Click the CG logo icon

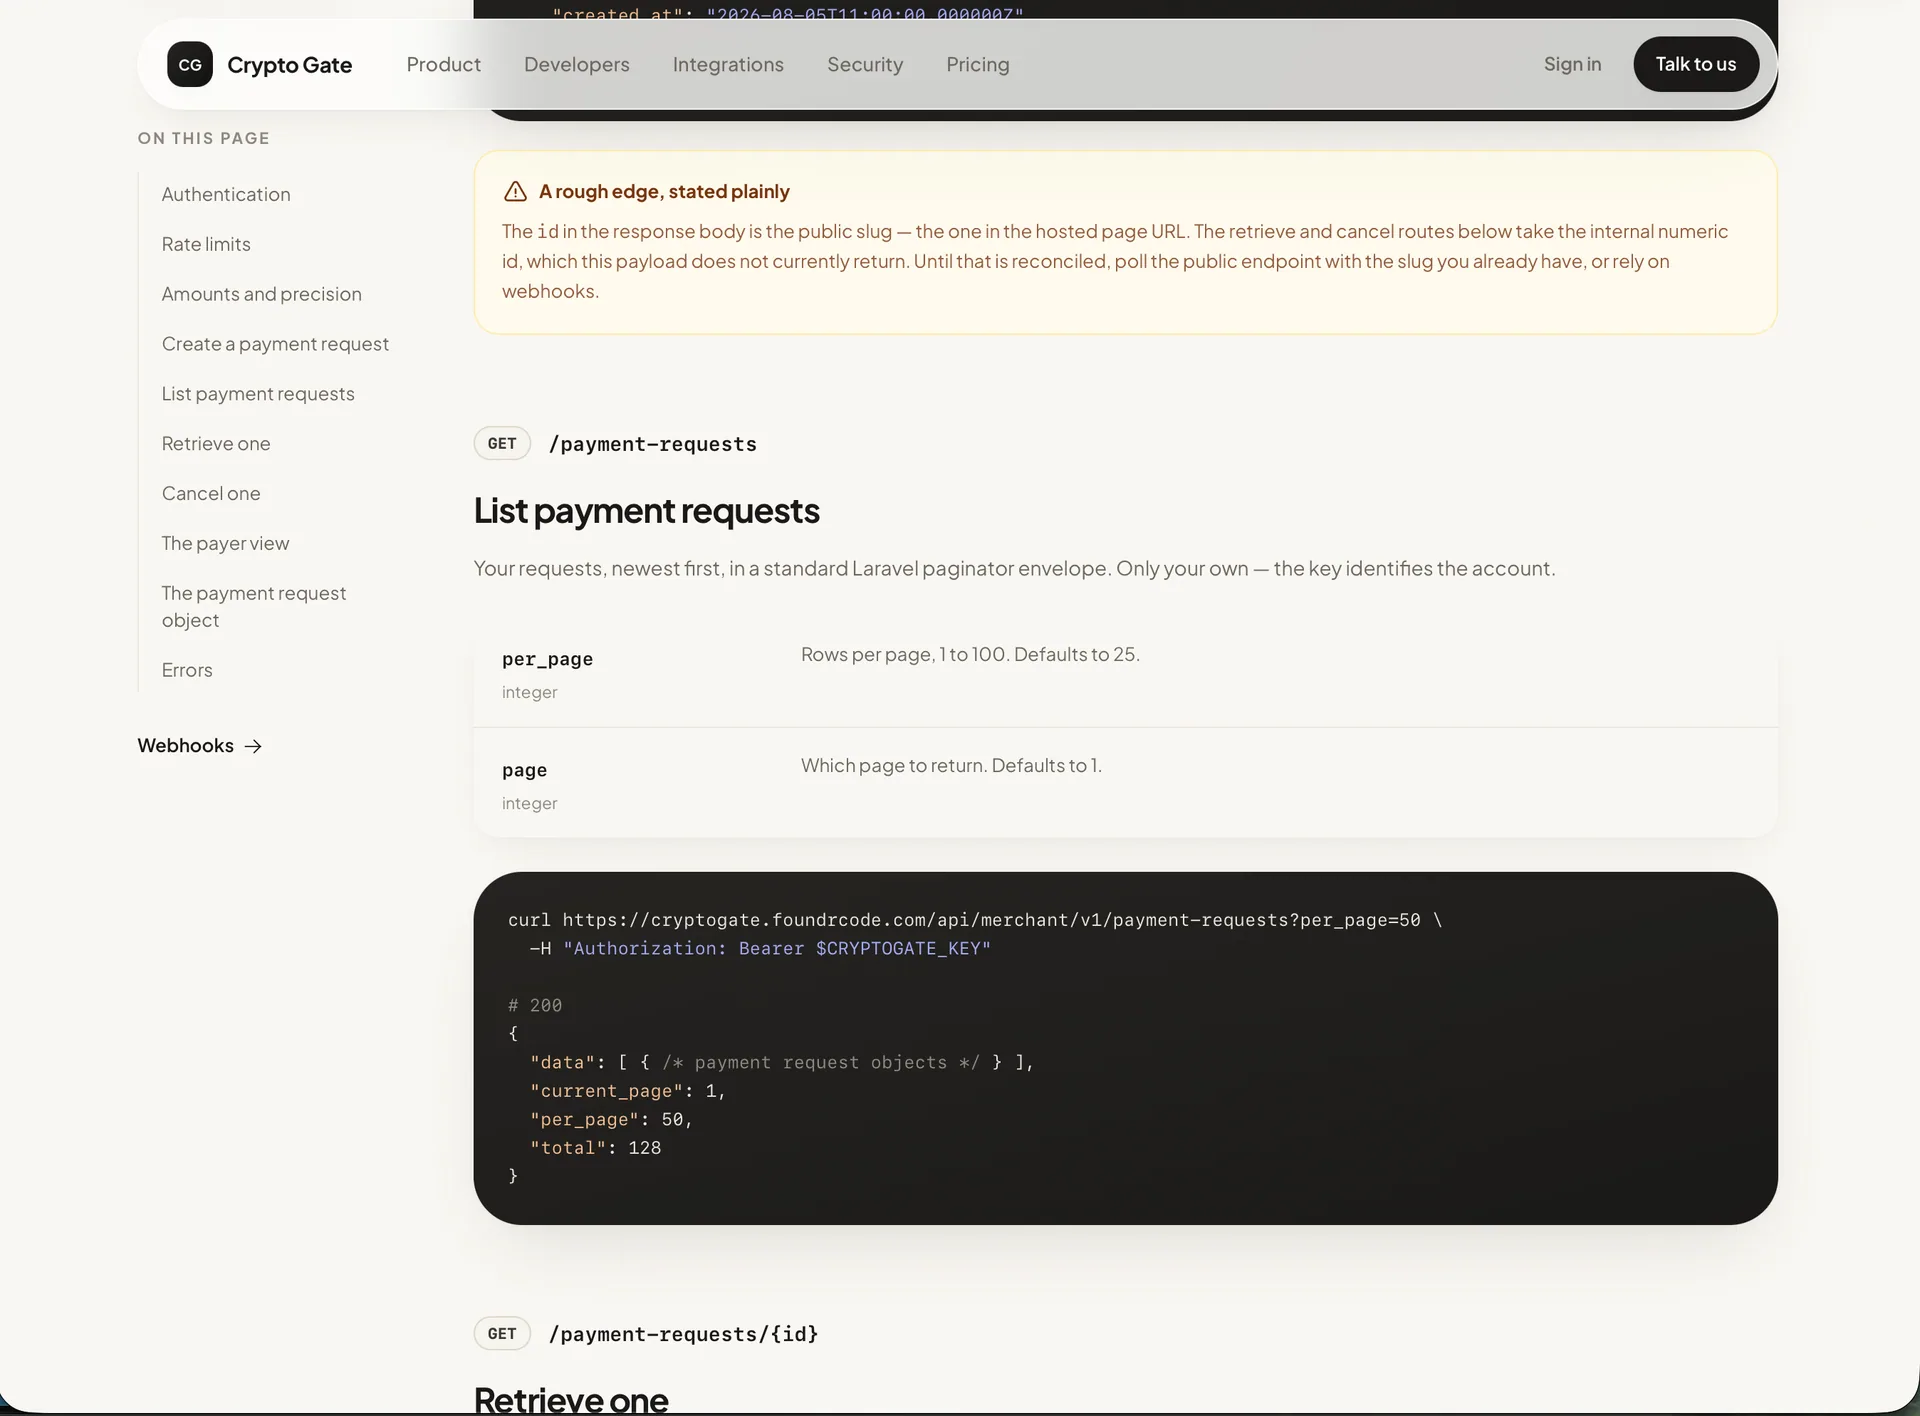coord(190,64)
